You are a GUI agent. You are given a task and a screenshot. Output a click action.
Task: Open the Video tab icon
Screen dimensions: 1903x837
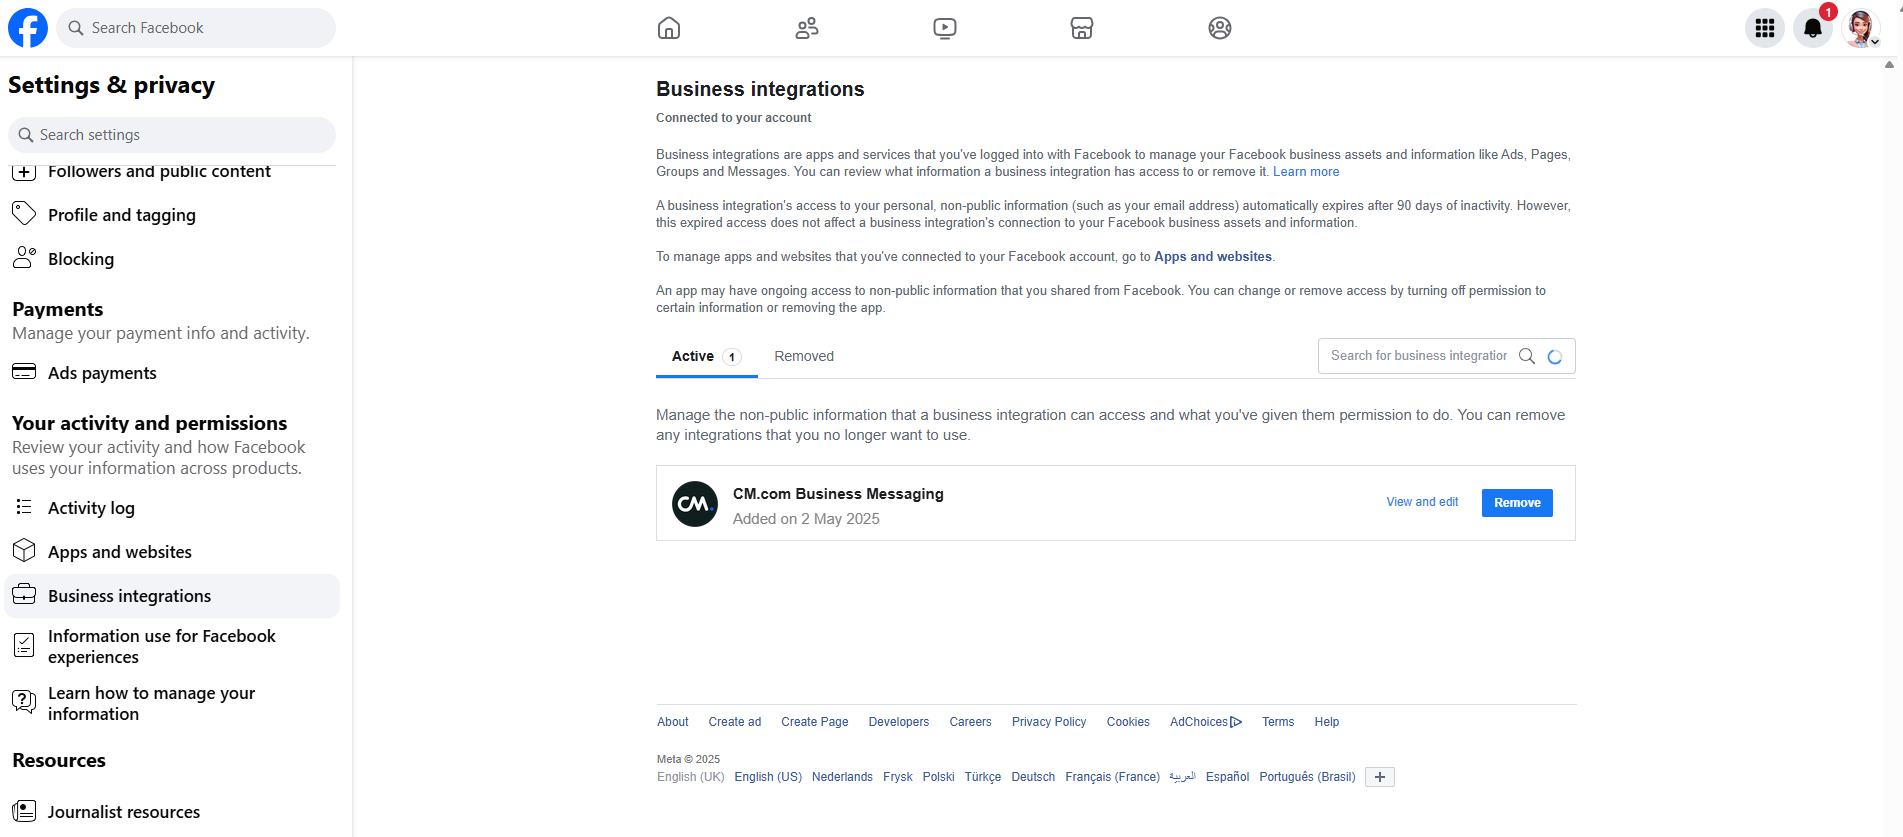(945, 28)
